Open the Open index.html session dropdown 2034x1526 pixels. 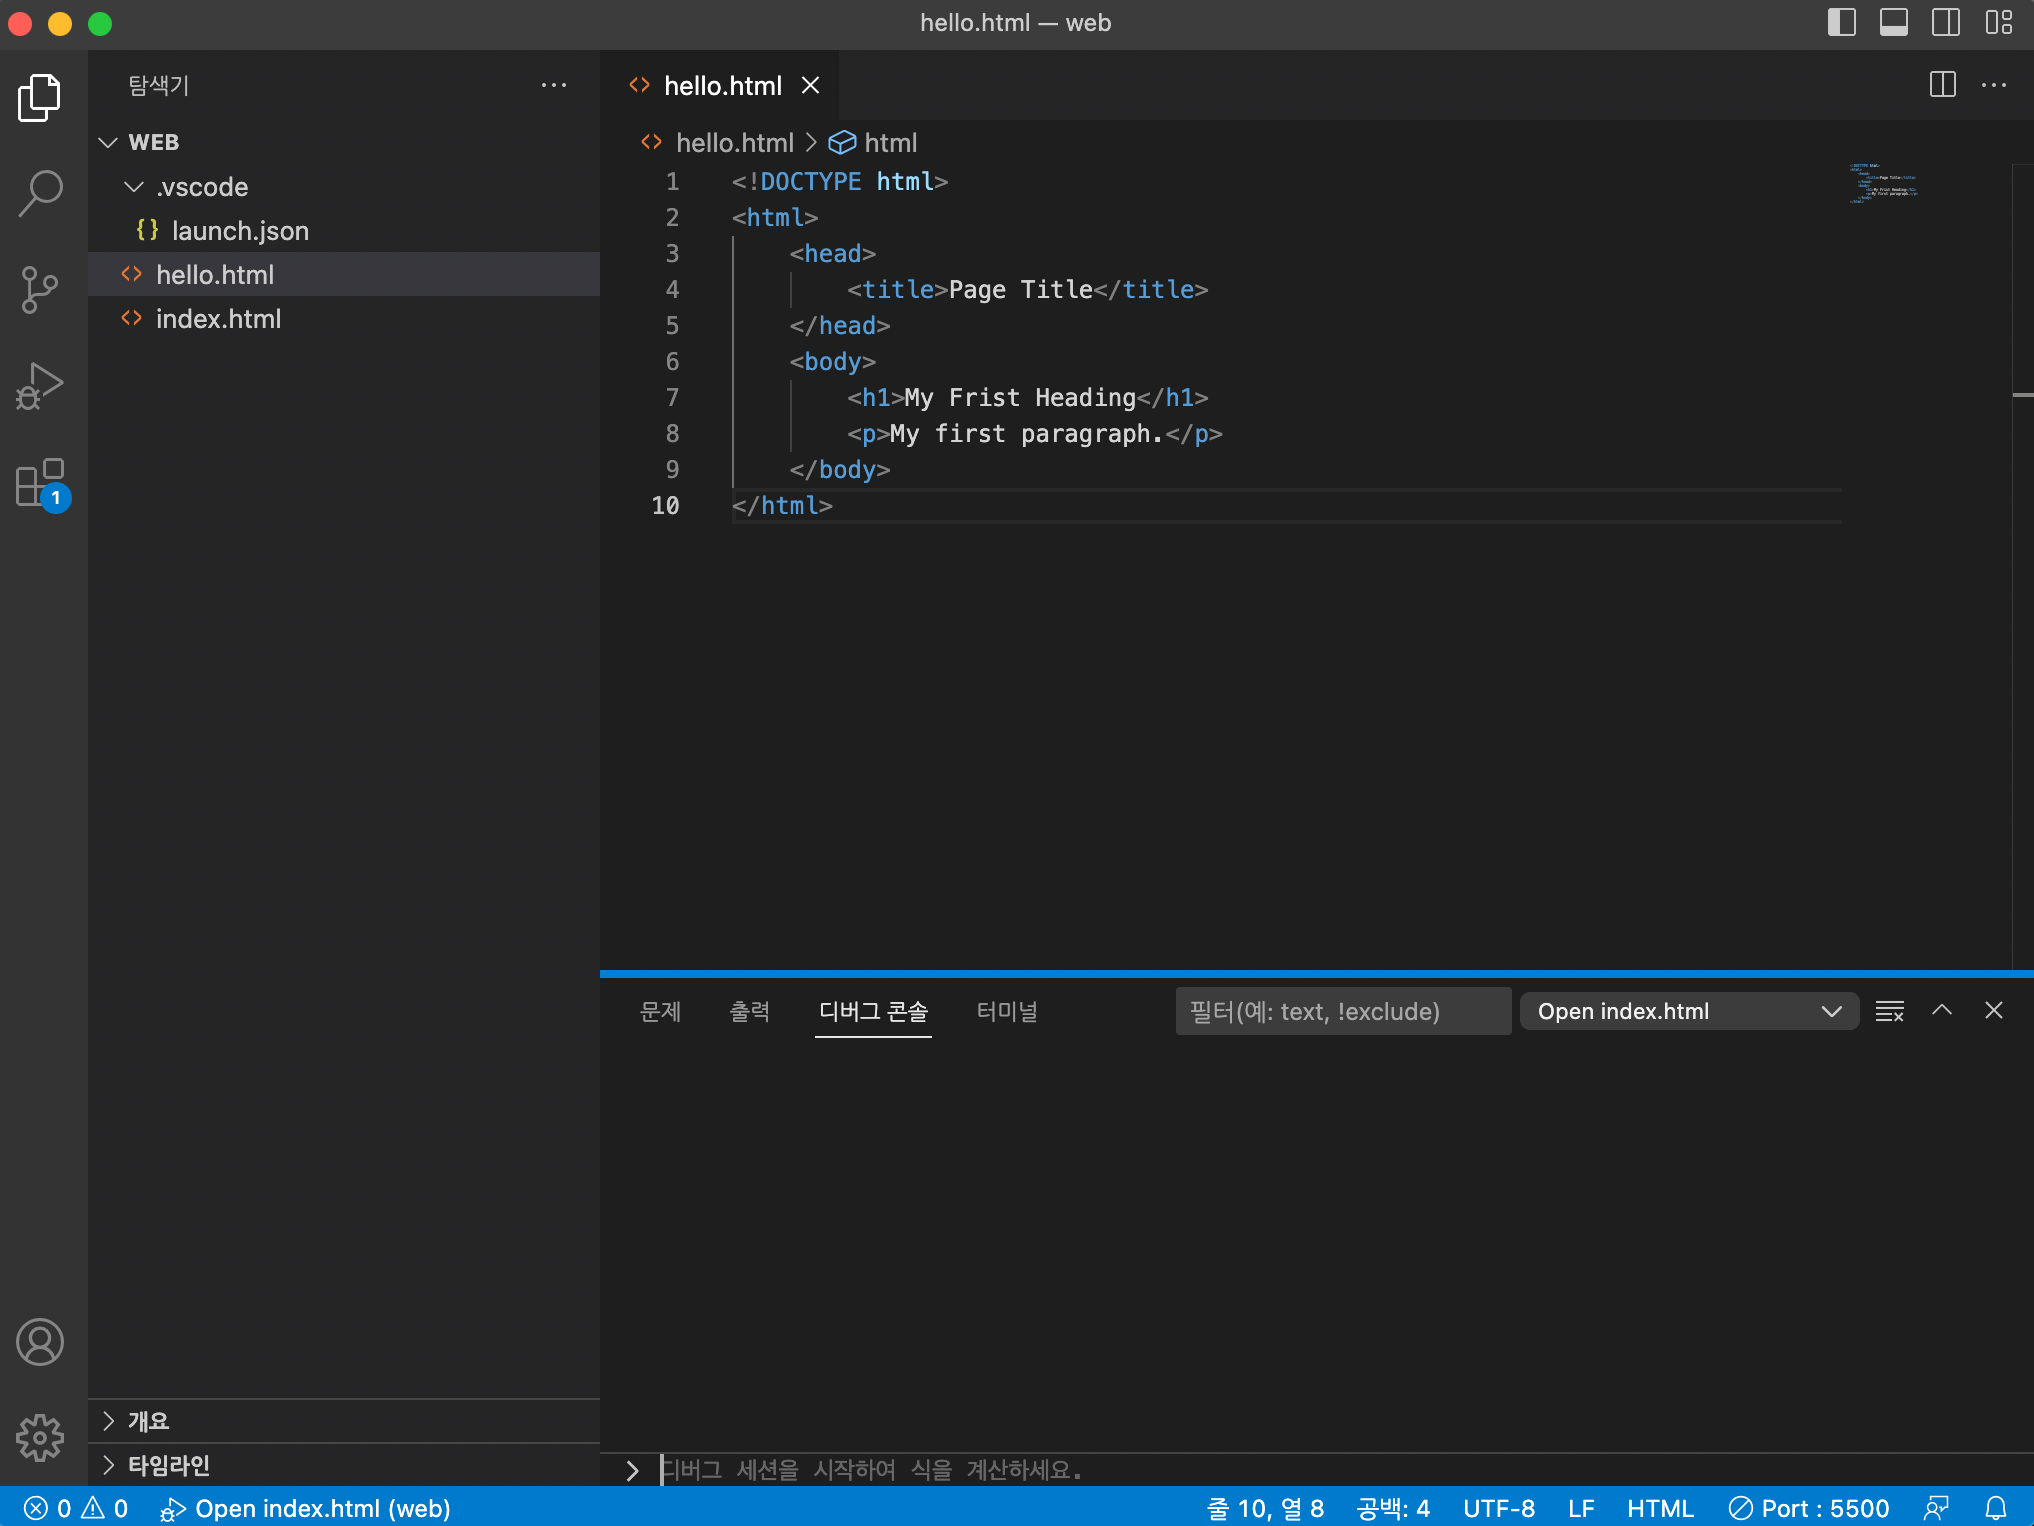[x=1688, y=1011]
